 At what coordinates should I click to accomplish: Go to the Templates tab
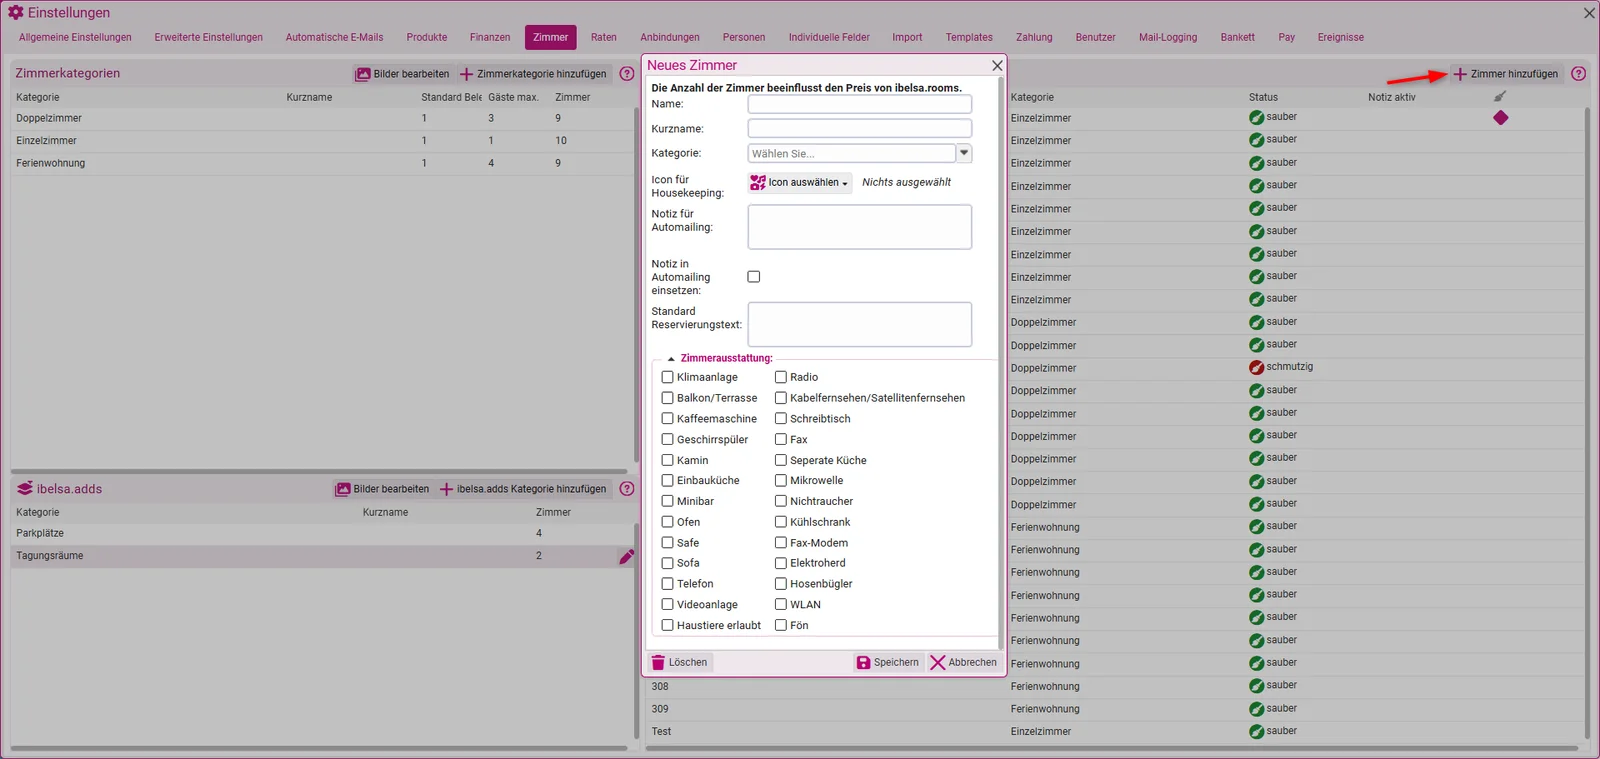pyautogui.click(x=969, y=38)
